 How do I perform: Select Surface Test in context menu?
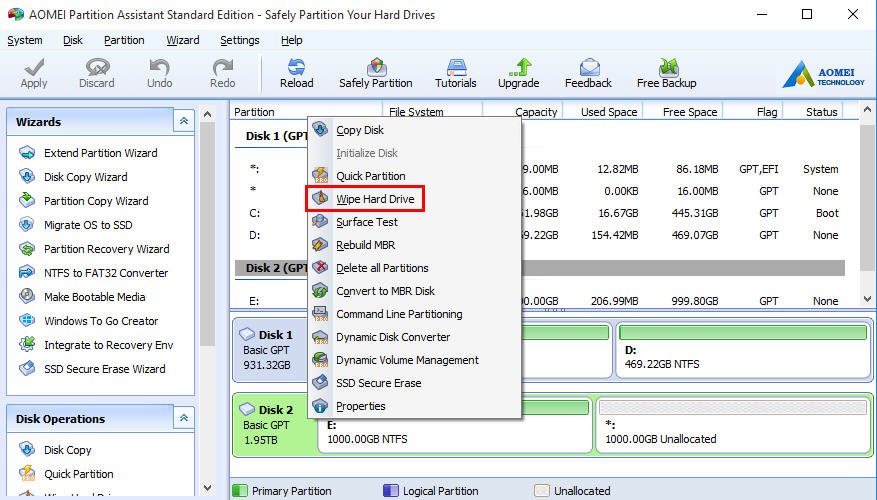click(414, 222)
